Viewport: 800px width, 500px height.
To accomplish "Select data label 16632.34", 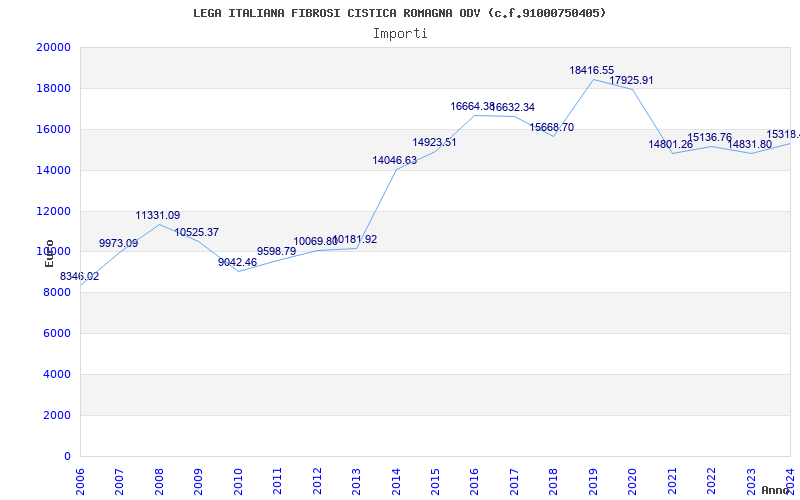I will pos(513,107).
